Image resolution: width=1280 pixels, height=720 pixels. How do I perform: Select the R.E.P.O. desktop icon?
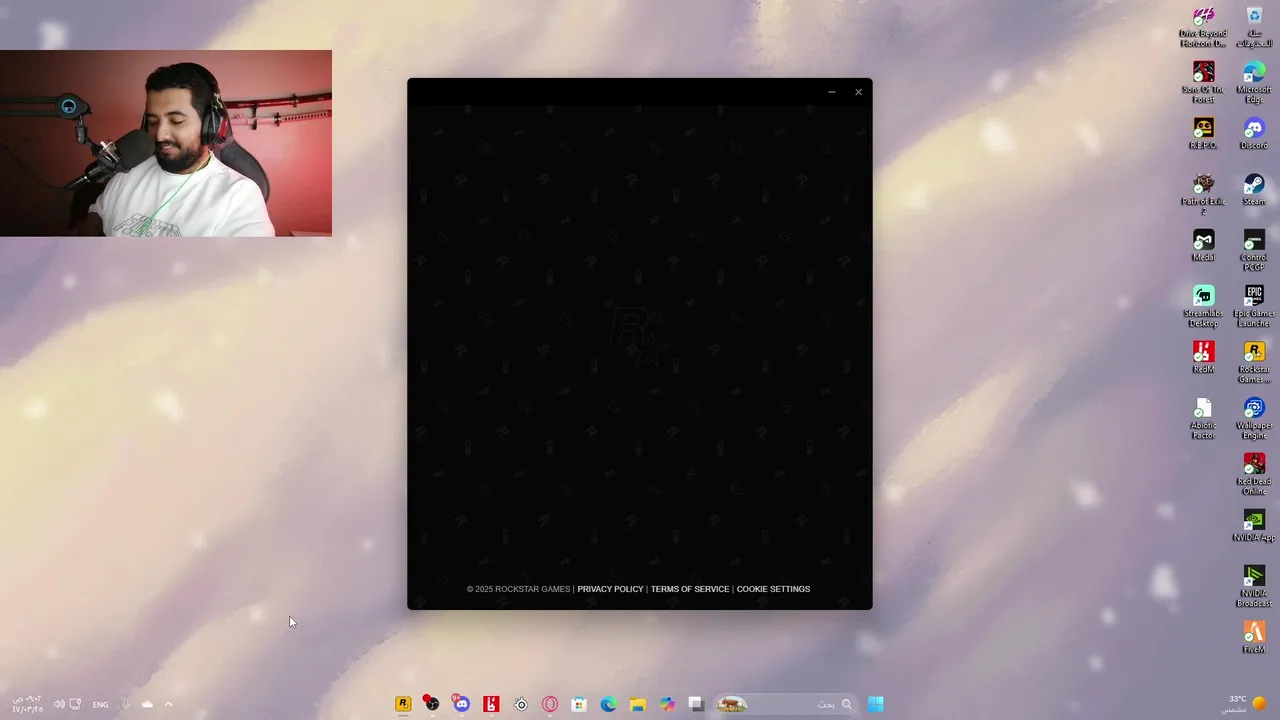(x=1203, y=134)
